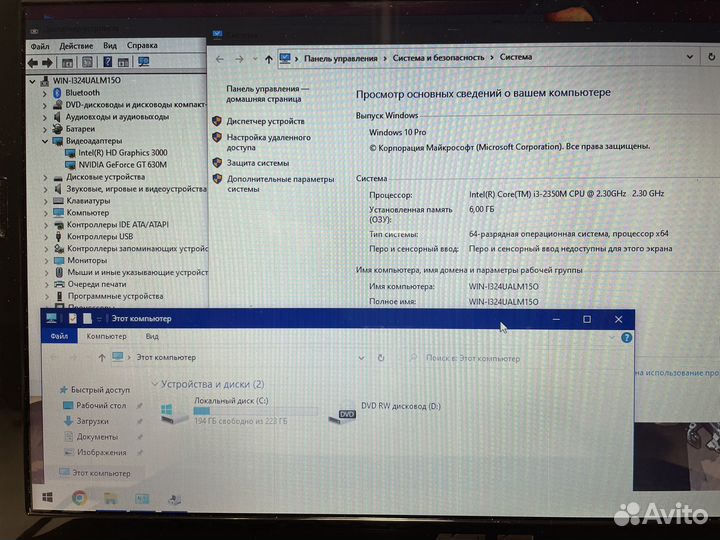Screen dimensions: 720x540
Task: Open the Файл menu in Device Manager
Action: (x=40, y=46)
